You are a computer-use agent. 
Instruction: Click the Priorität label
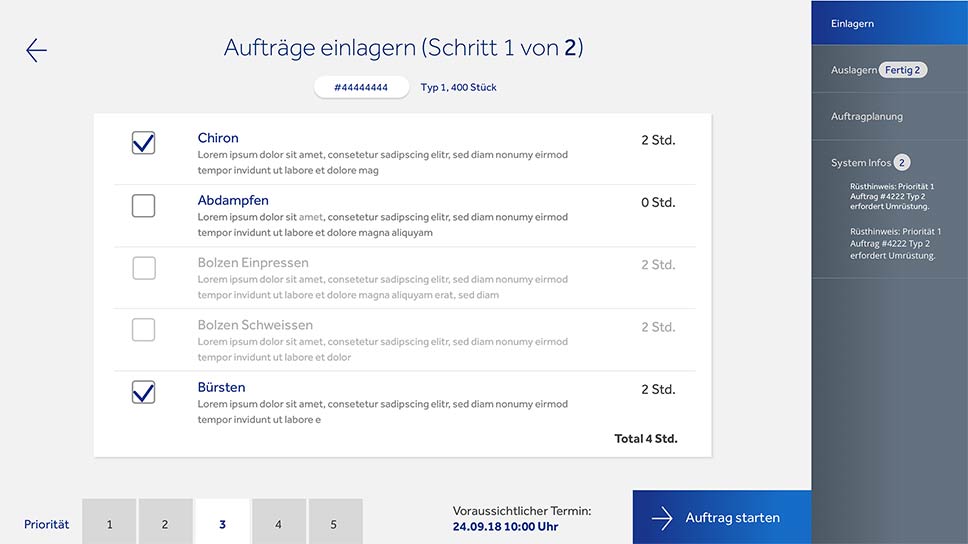(46, 524)
